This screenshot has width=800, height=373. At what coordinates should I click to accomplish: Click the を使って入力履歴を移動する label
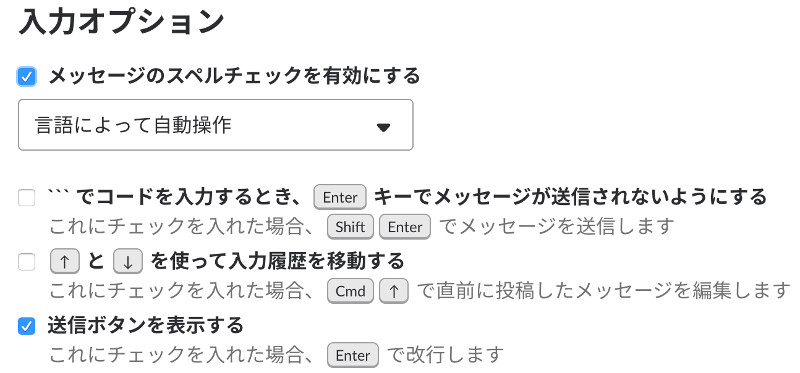click(x=277, y=262)
